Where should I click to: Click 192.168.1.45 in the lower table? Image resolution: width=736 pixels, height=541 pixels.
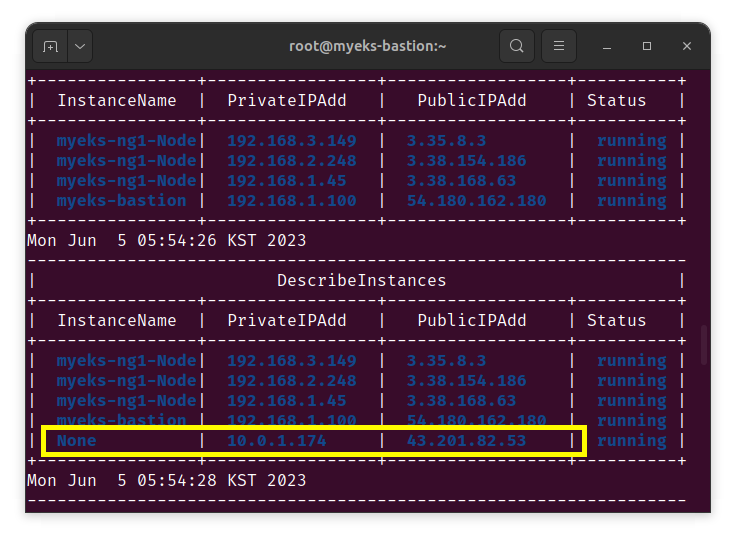287,401
